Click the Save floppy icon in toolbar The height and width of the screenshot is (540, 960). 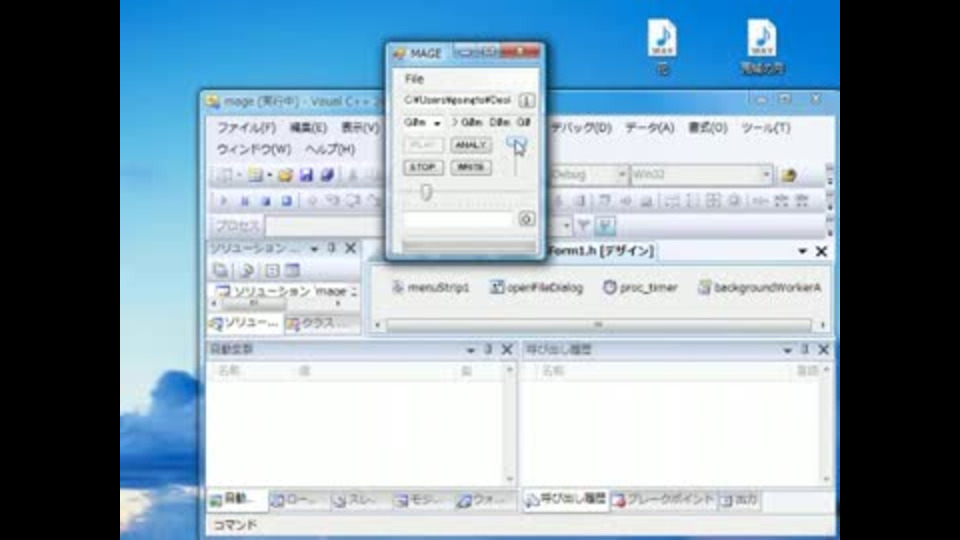(306, 175)
